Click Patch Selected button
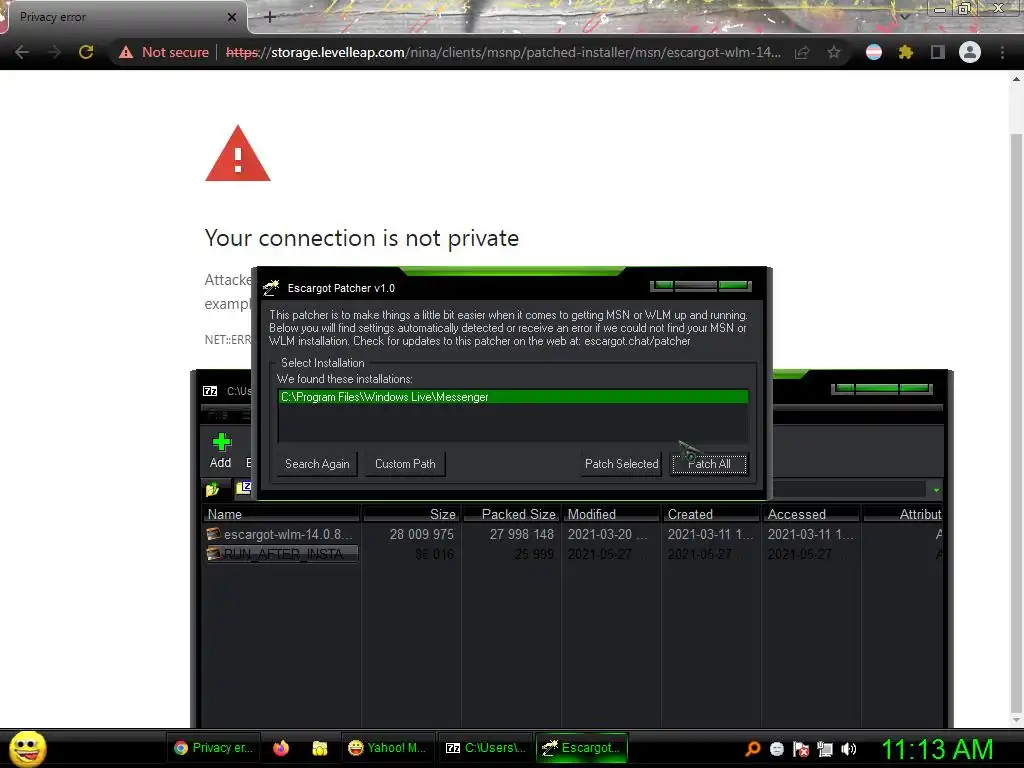 pos(622,464)
